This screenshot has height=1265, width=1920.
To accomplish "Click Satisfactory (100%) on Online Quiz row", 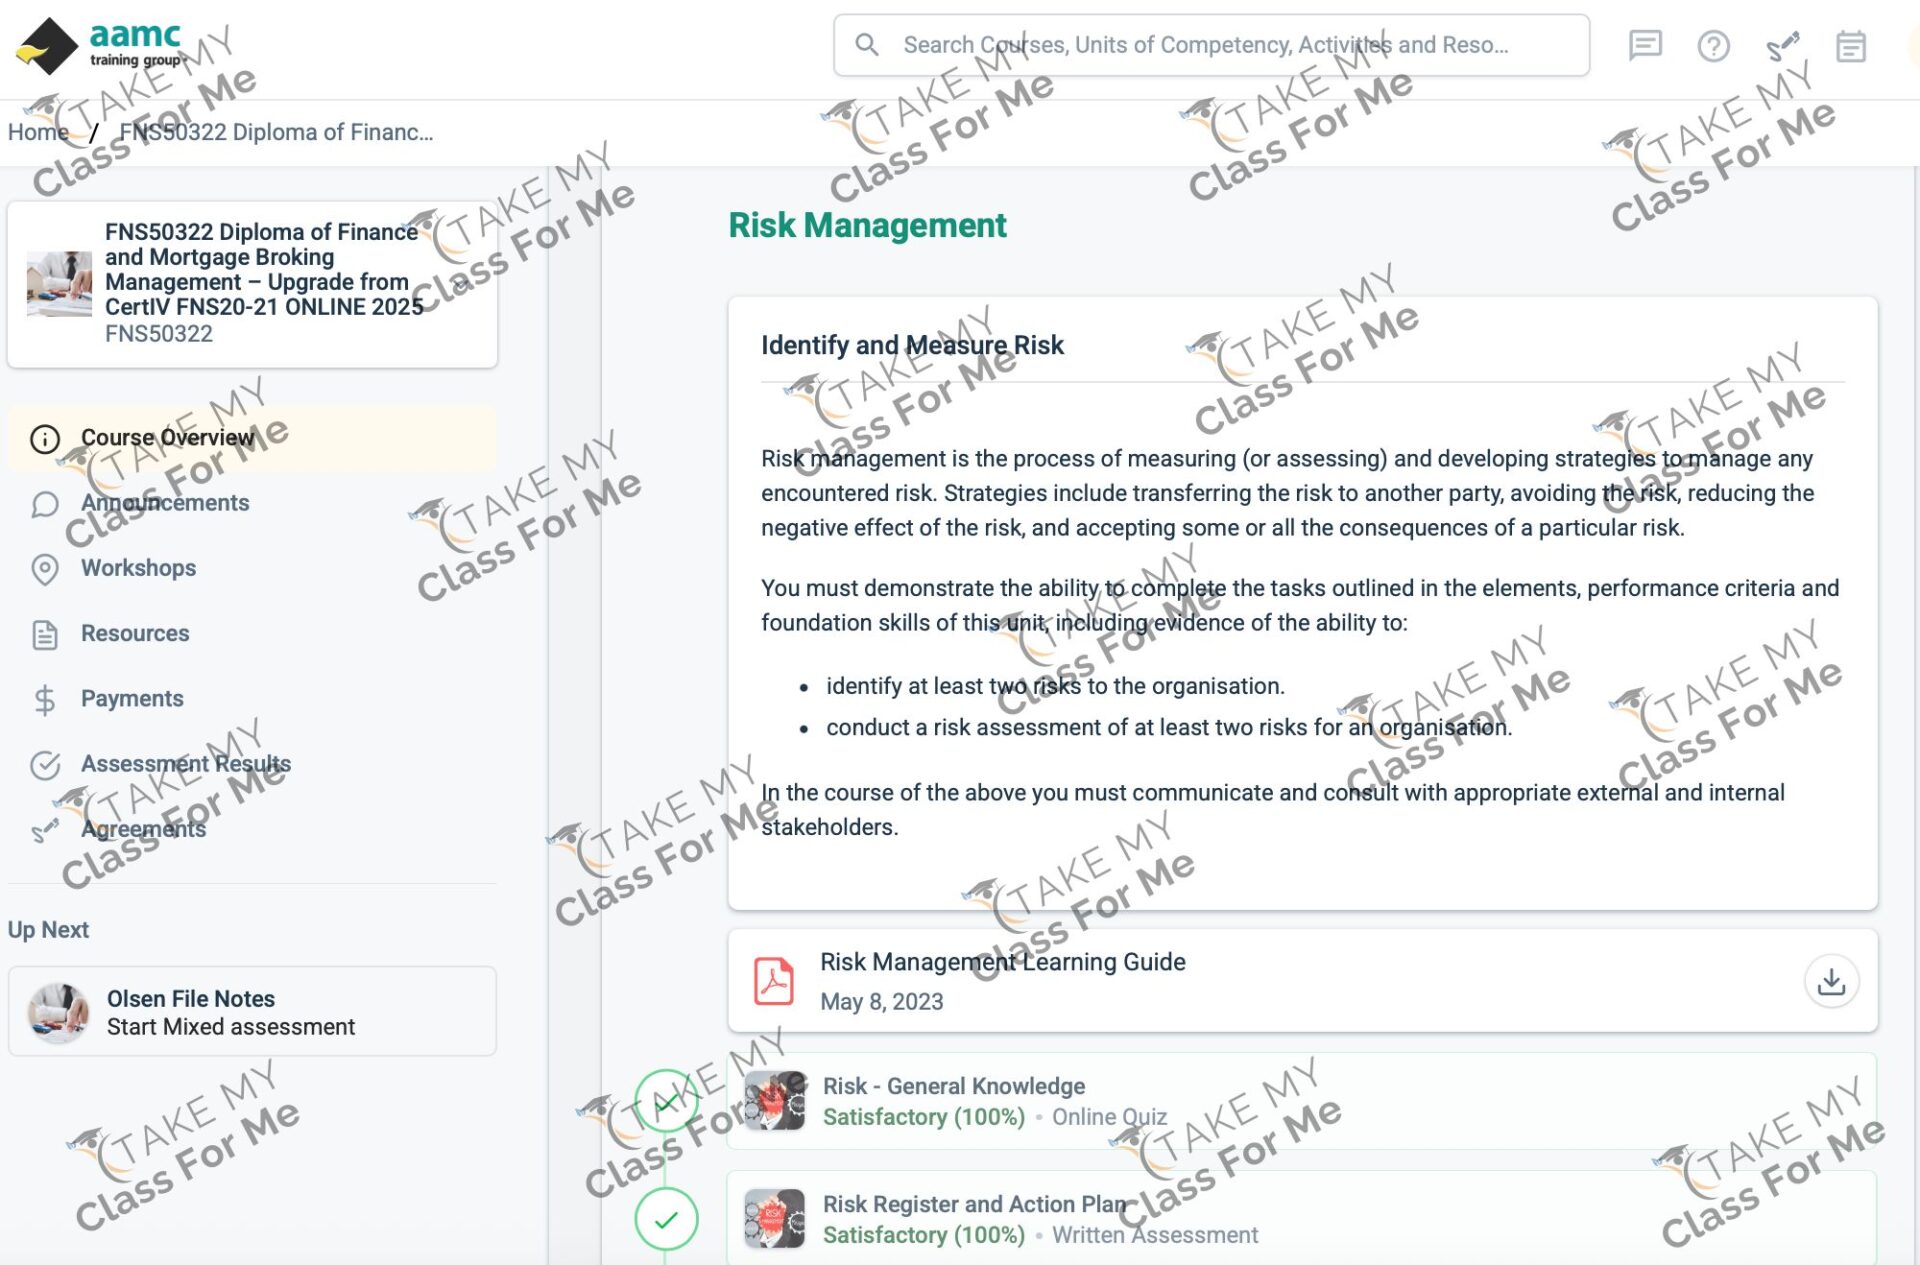I will coord(924,1117).
